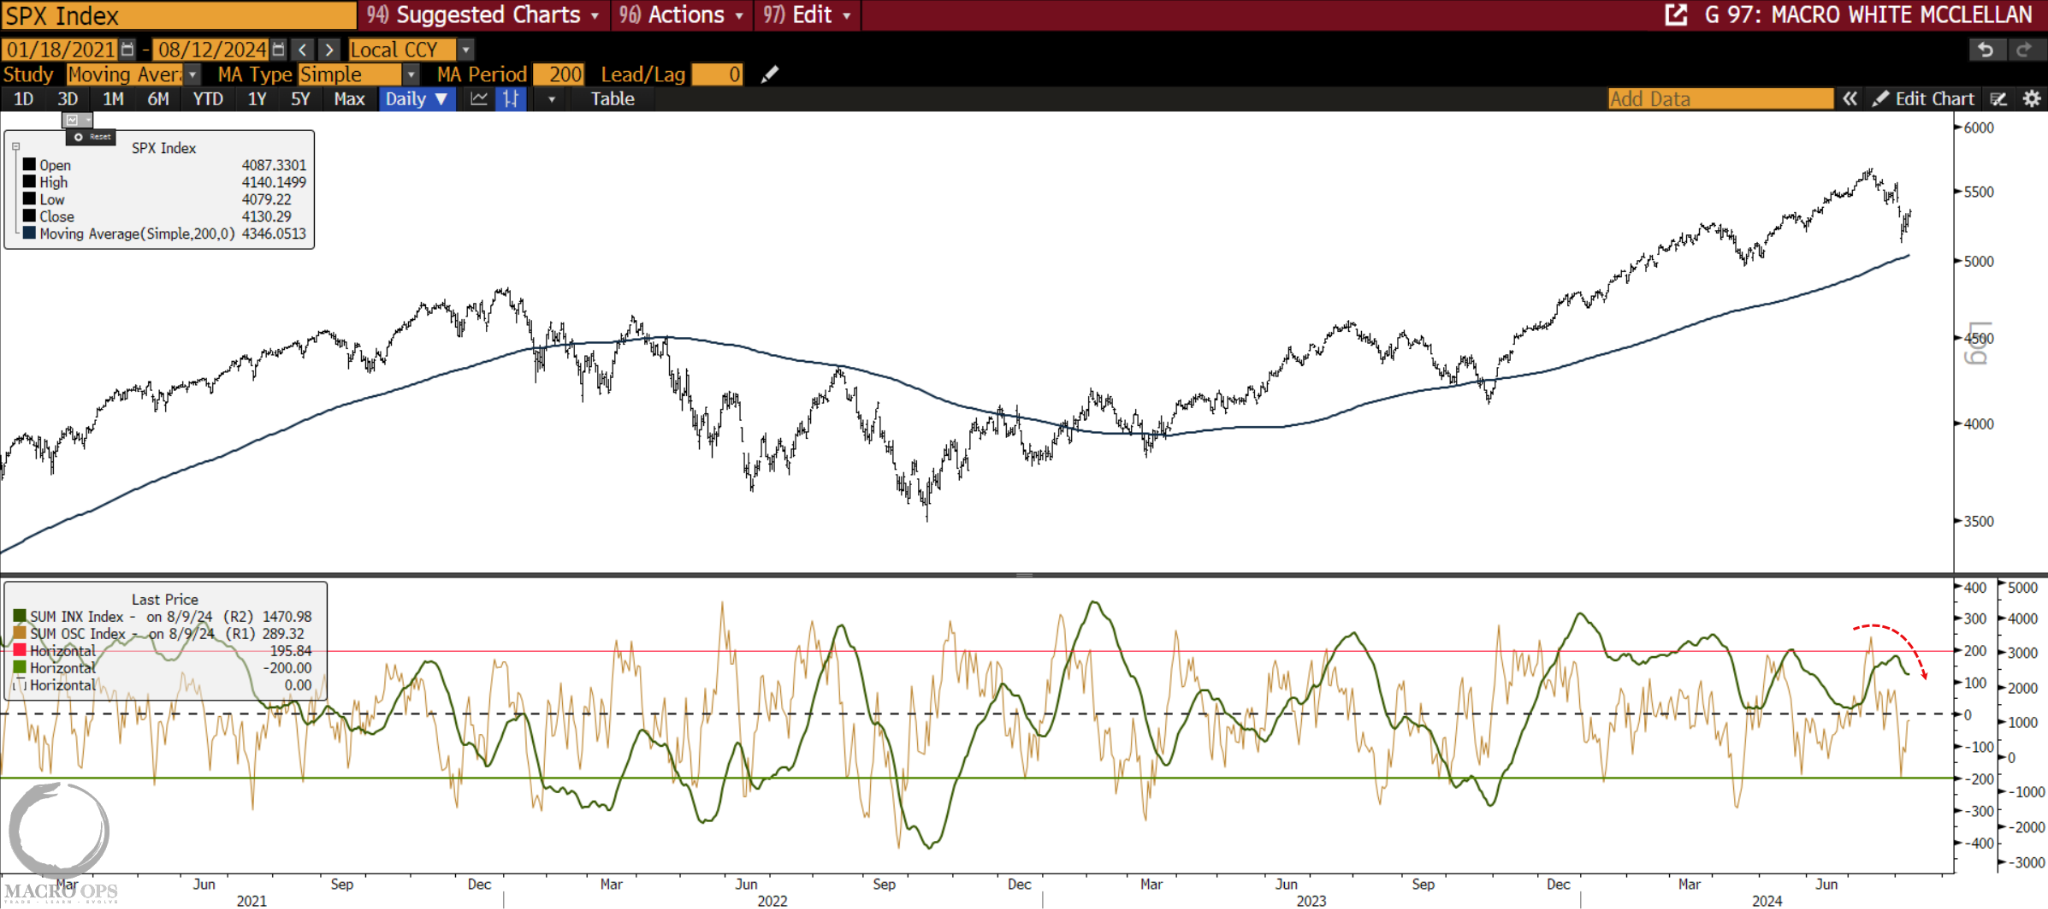Open chart settings gear icon
Screen dimensions: 2048x909
click(2031, 99)
